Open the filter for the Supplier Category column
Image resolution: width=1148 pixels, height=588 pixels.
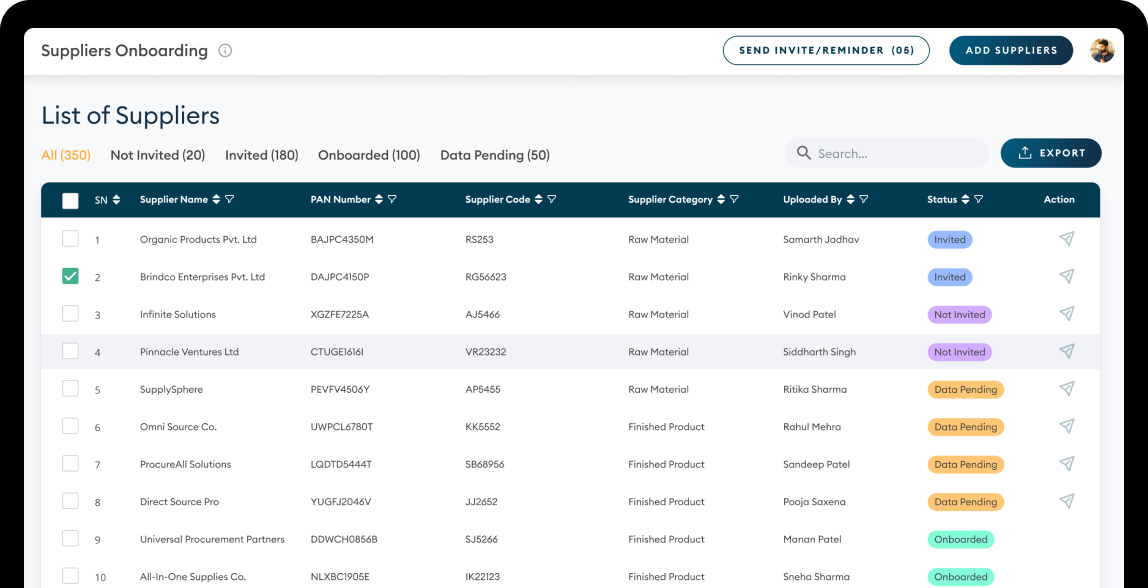point(735,199)
